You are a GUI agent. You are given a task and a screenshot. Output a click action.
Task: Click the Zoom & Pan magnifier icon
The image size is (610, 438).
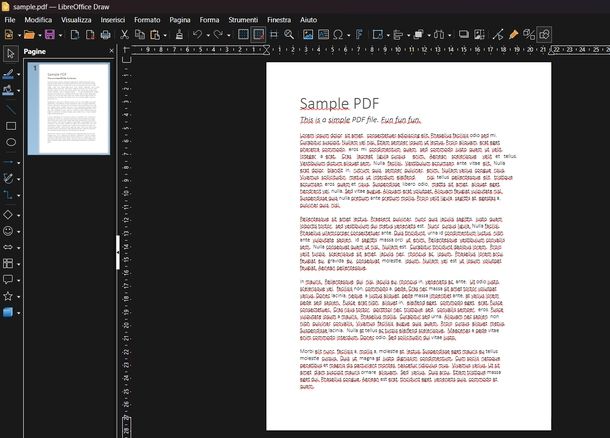[289, 35]
